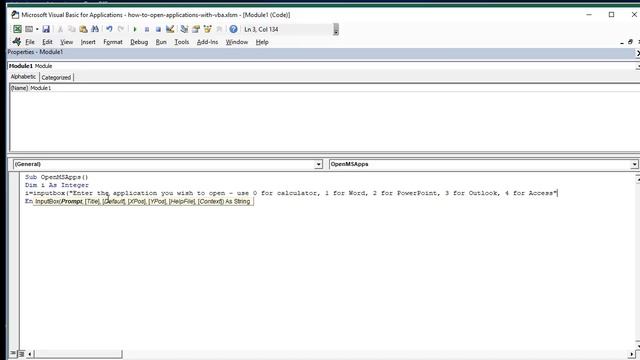The height and width of the screenshot is (360, 640).
Task: Switch to the Categorized properties tab
Action: click(56, 77)
